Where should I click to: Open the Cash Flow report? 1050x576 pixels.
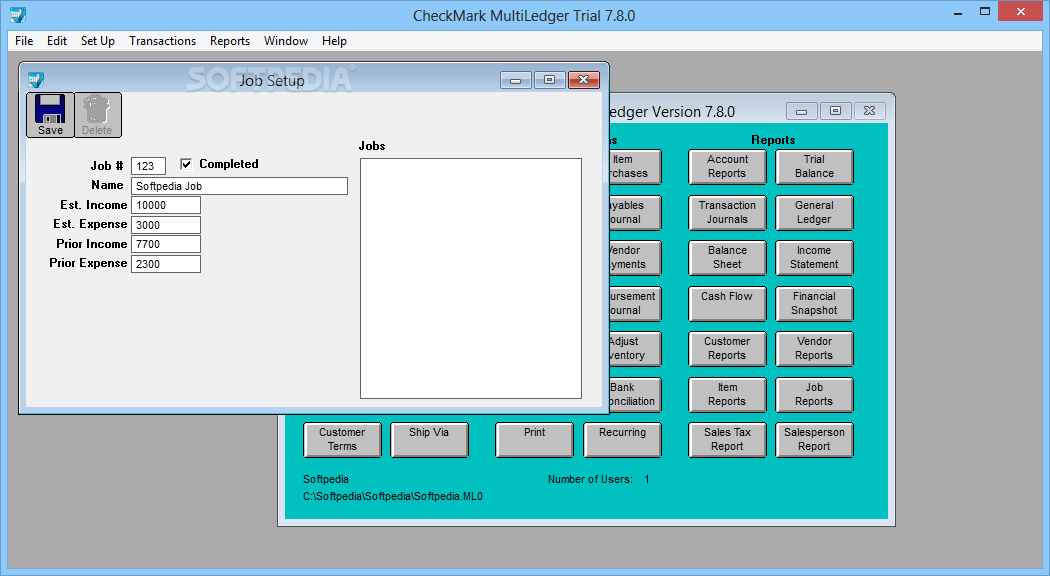[727, 303]
